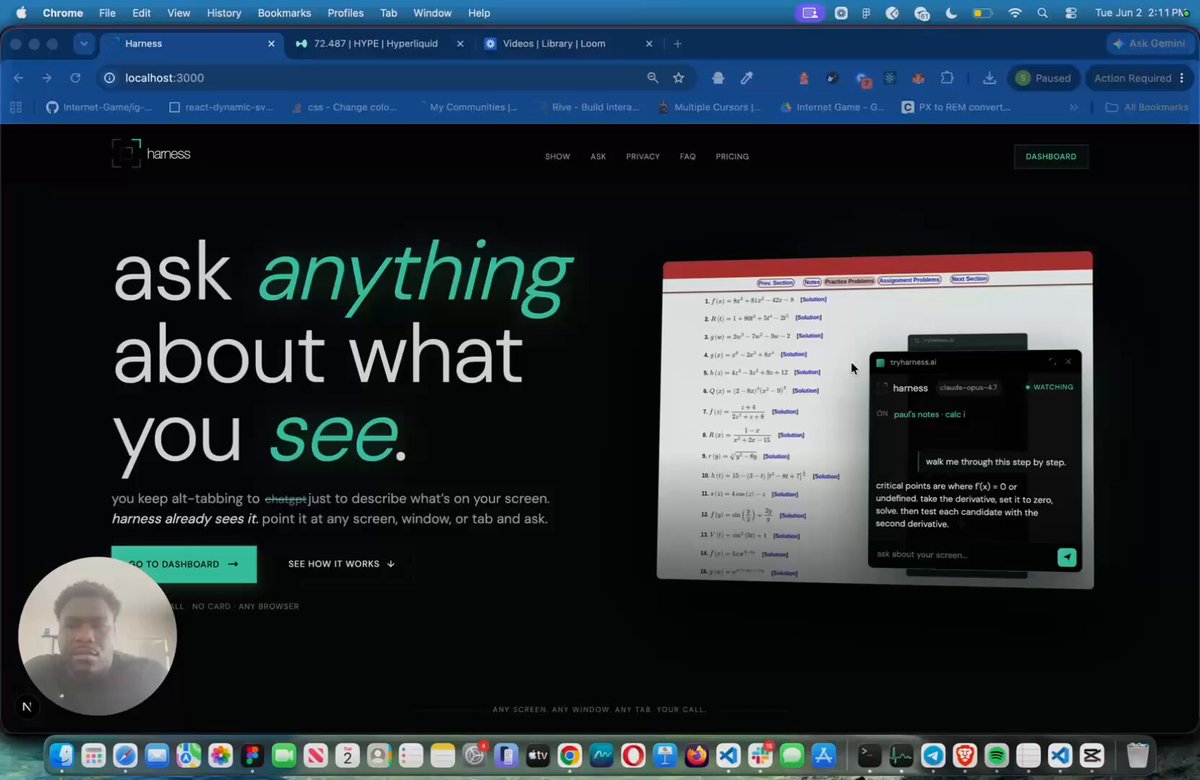This screenshot has width=1200, height=780.
Task: Open the Practice Problems tab in the notes mockup
Action: (x=849, y=281)
